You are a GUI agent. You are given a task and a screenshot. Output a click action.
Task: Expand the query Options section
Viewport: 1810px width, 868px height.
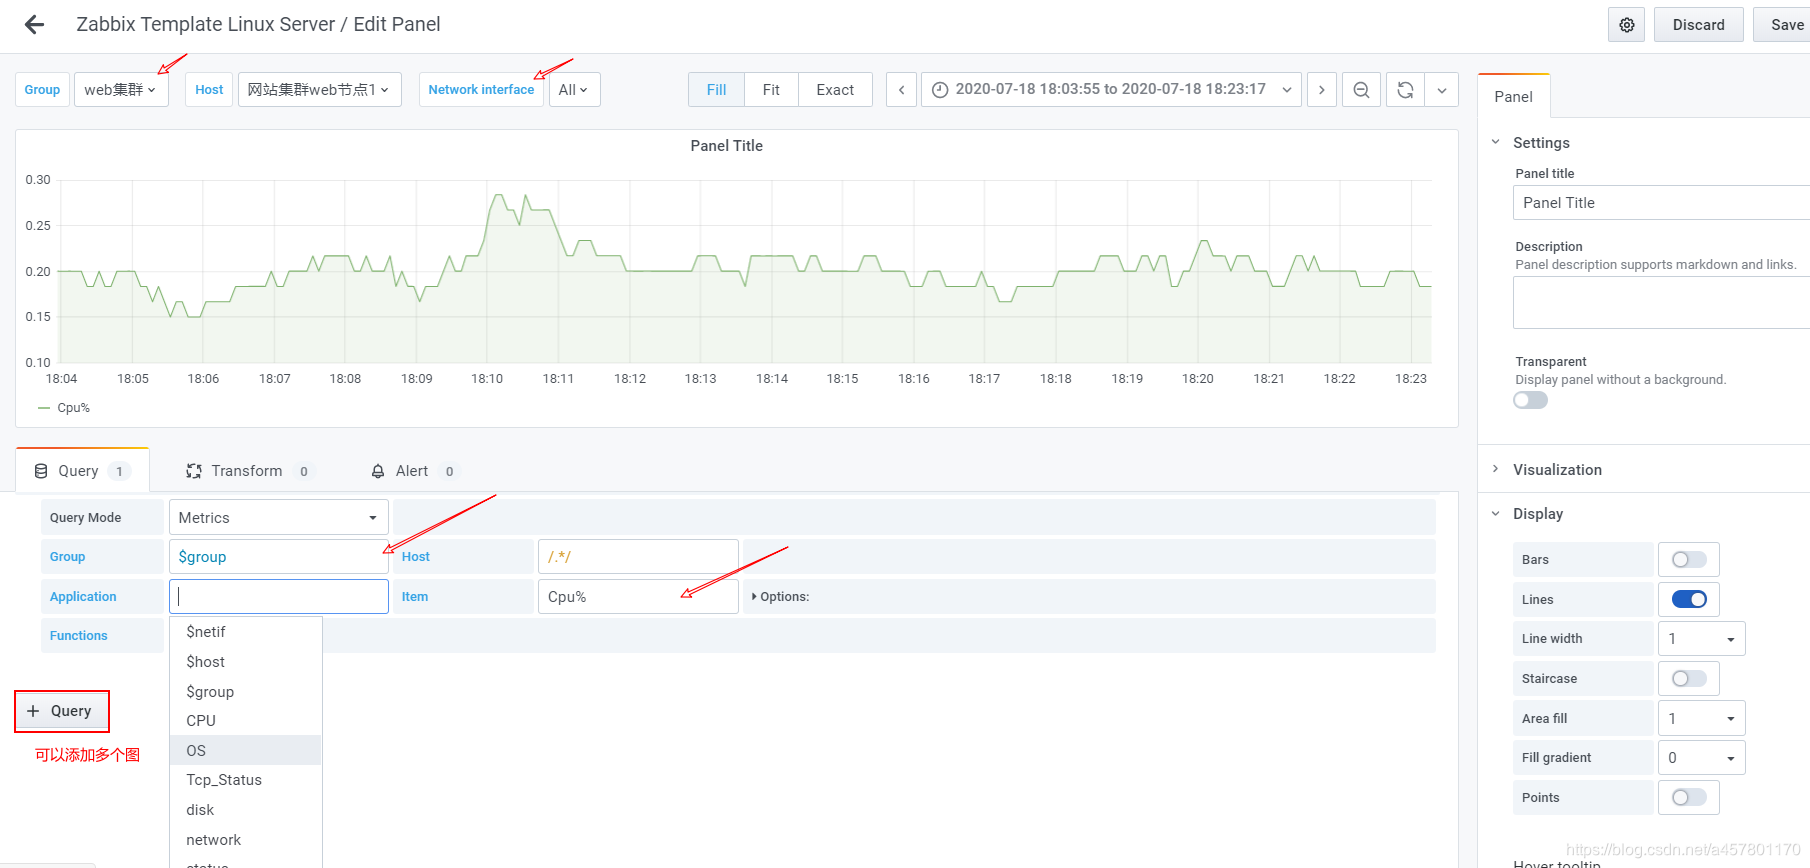pos(781,597)
